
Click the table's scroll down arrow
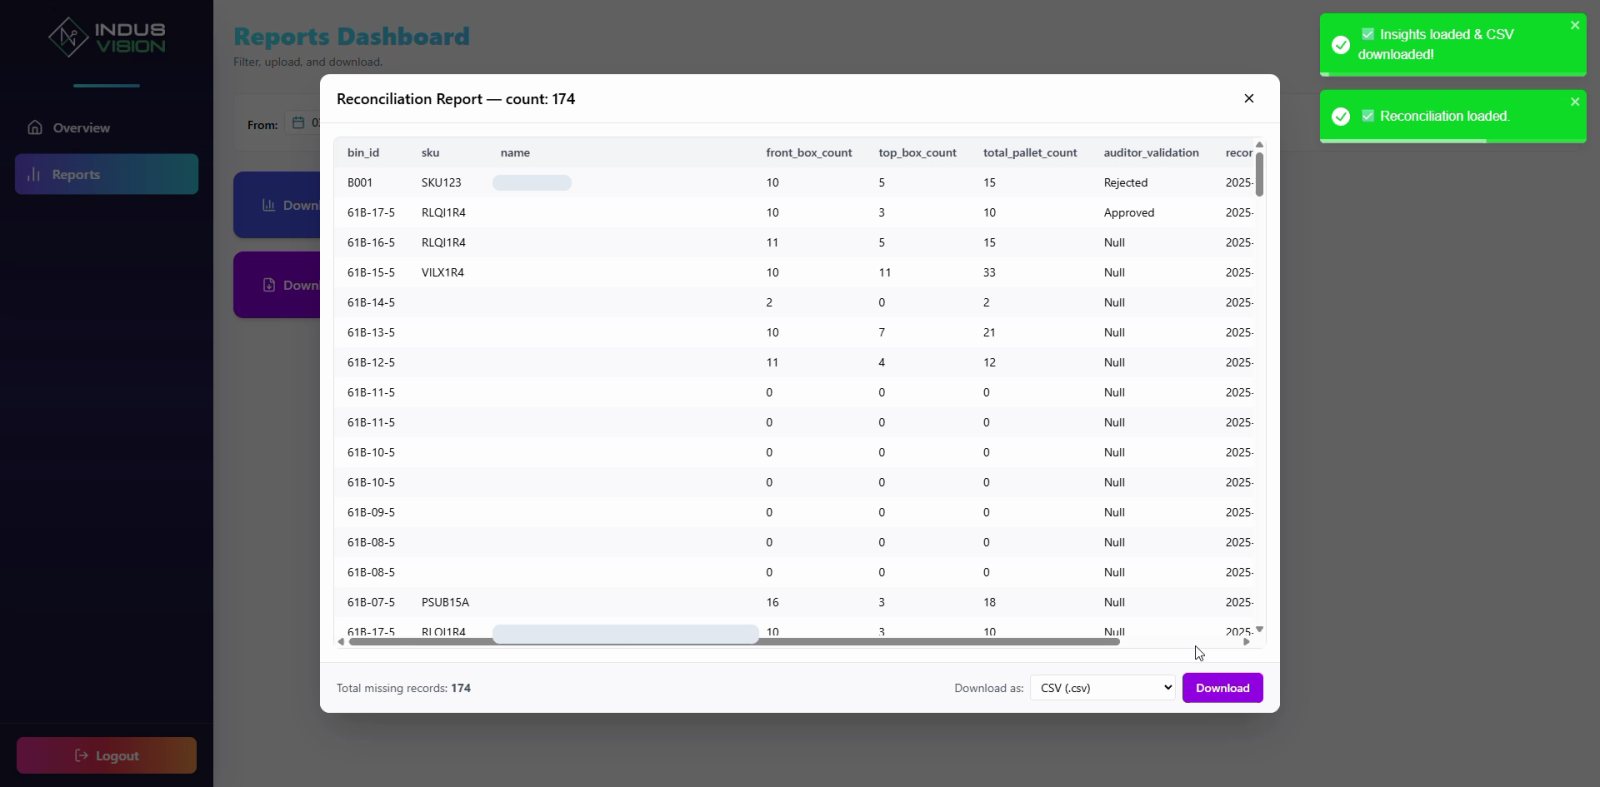1259,629
